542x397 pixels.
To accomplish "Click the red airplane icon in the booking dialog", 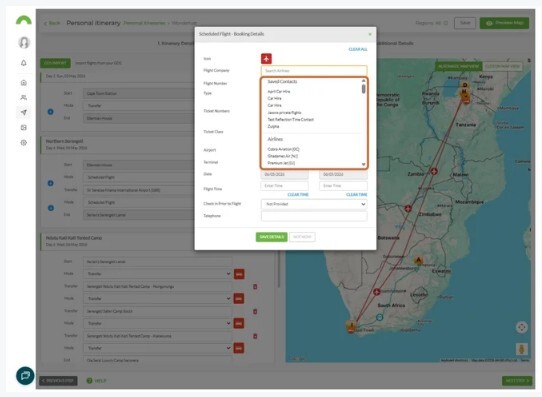I will [266, 59].
